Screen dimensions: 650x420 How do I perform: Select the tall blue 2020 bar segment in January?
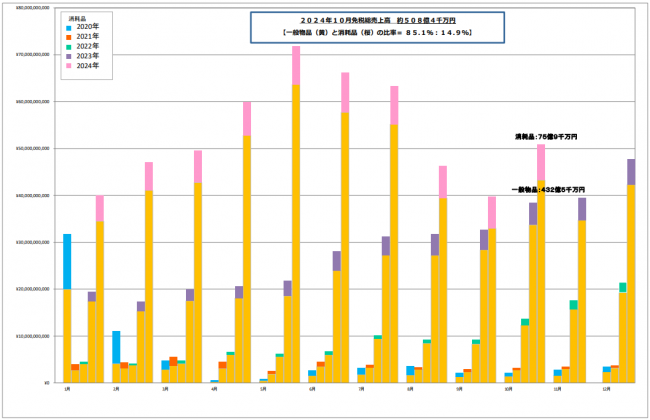click(x=67, y=261)
